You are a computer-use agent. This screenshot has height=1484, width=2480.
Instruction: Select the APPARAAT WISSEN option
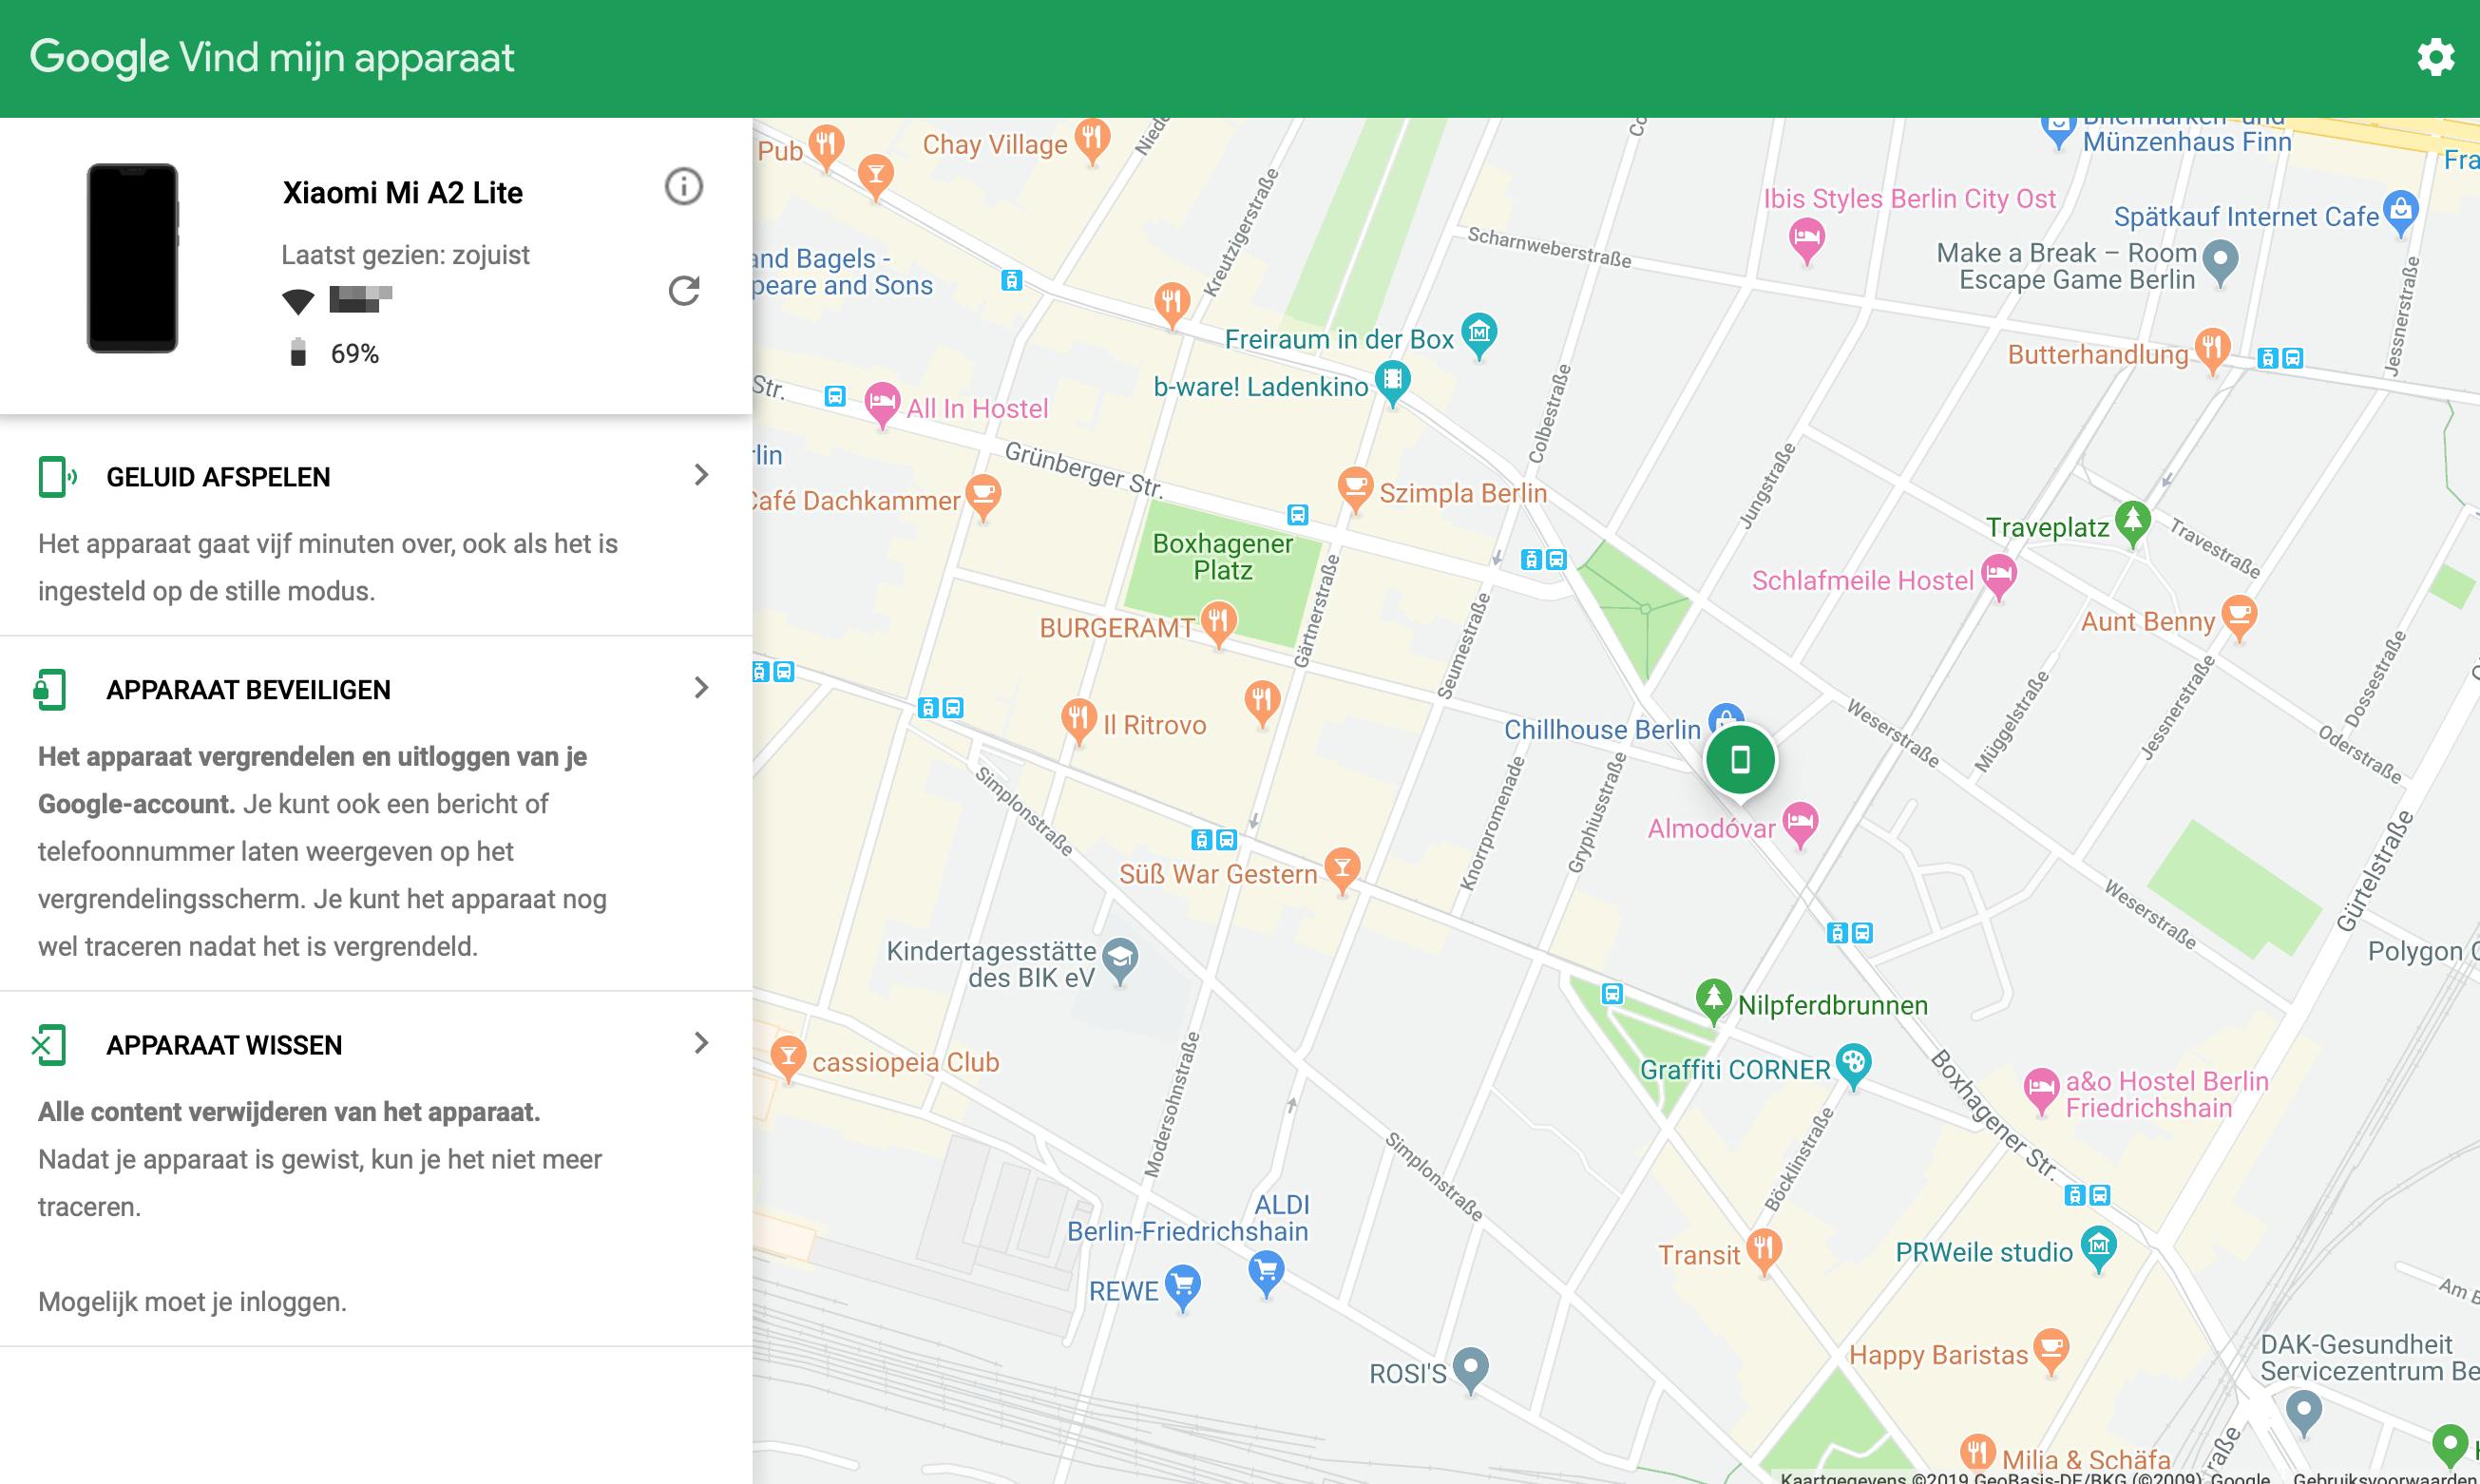224,1045
